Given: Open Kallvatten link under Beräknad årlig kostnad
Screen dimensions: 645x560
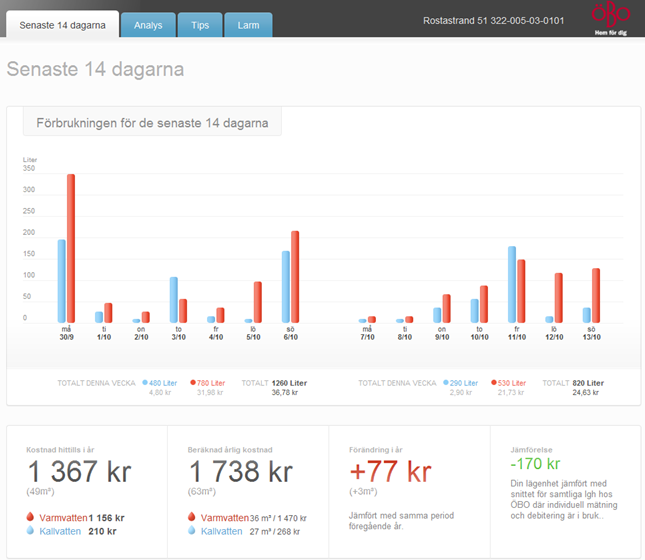Looking at the screenshot, I should point(221,532).
